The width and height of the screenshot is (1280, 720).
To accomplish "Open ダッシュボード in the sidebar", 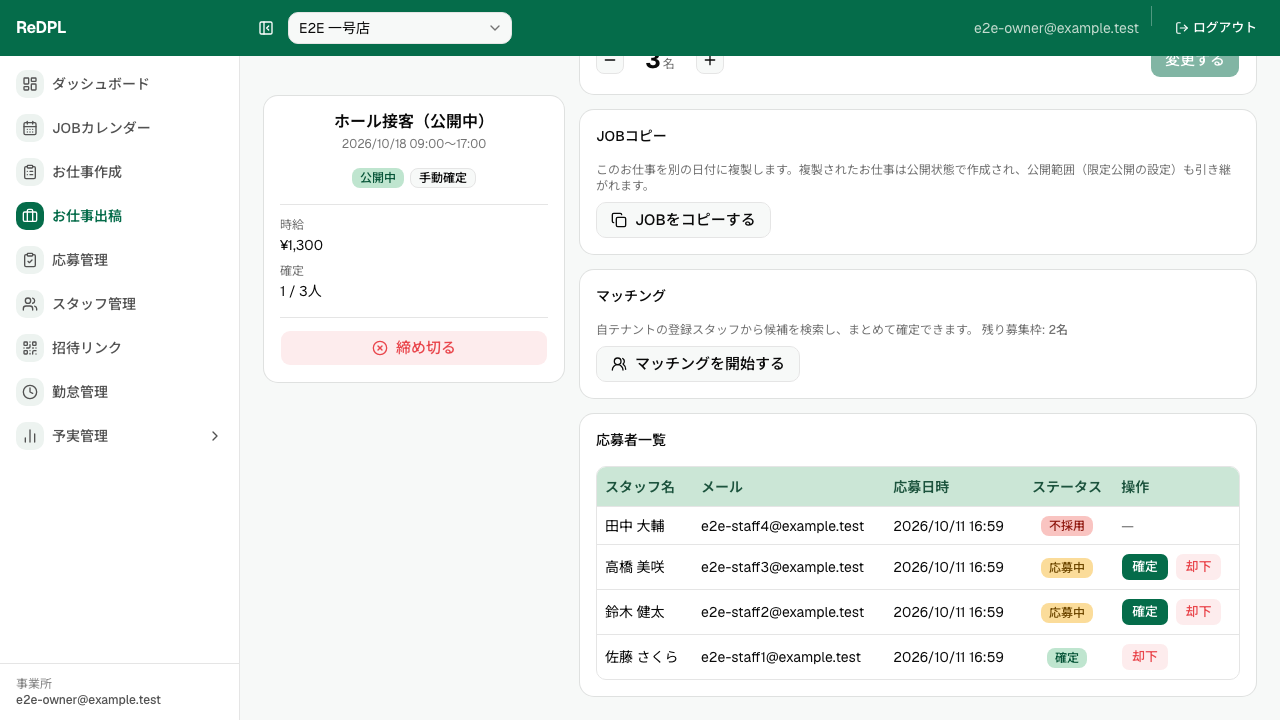I will 120,84.
